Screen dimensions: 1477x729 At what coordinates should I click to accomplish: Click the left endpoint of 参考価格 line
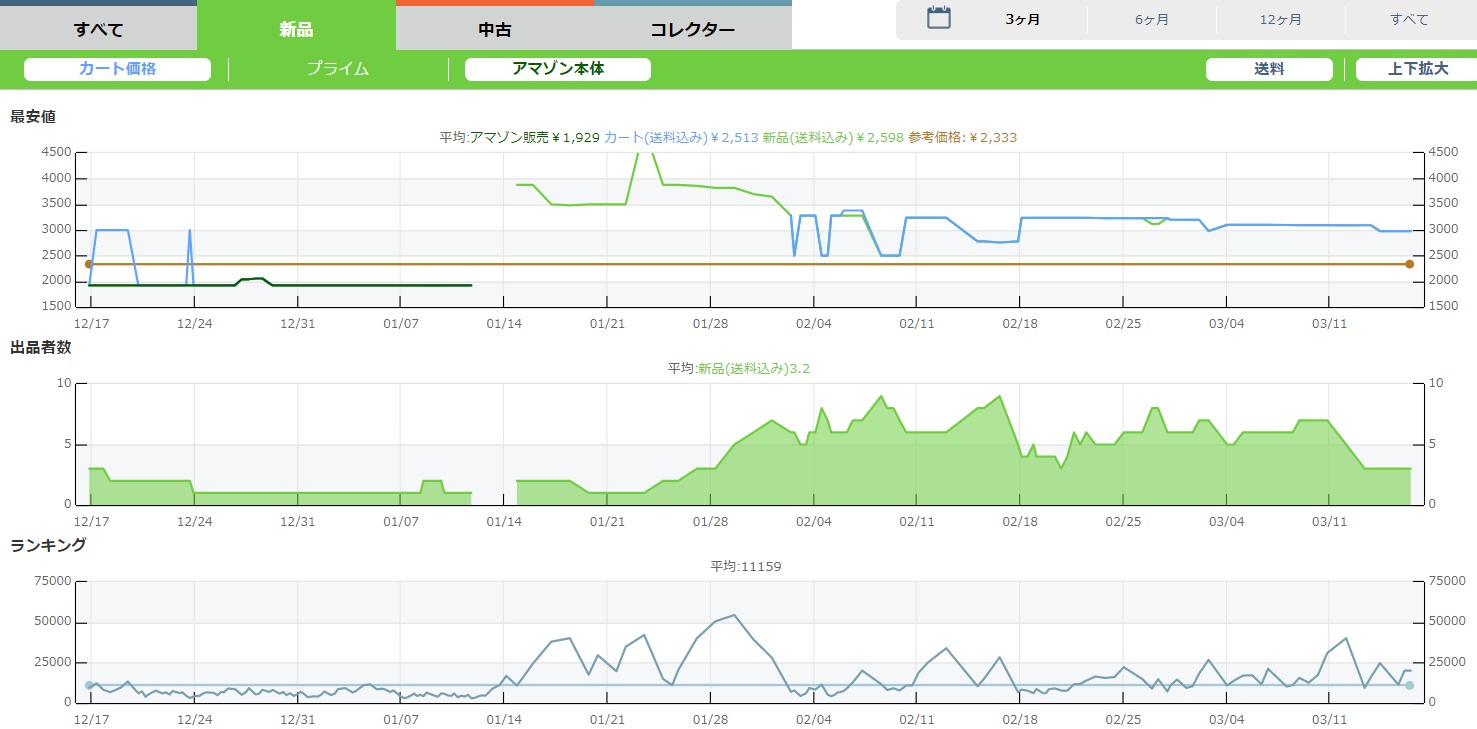(x=89, y=264)
